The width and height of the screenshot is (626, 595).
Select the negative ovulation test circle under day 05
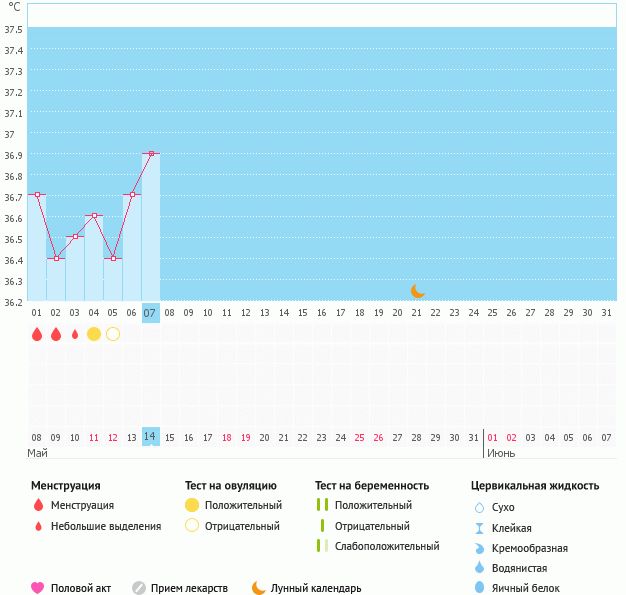(x=113, y=334)
